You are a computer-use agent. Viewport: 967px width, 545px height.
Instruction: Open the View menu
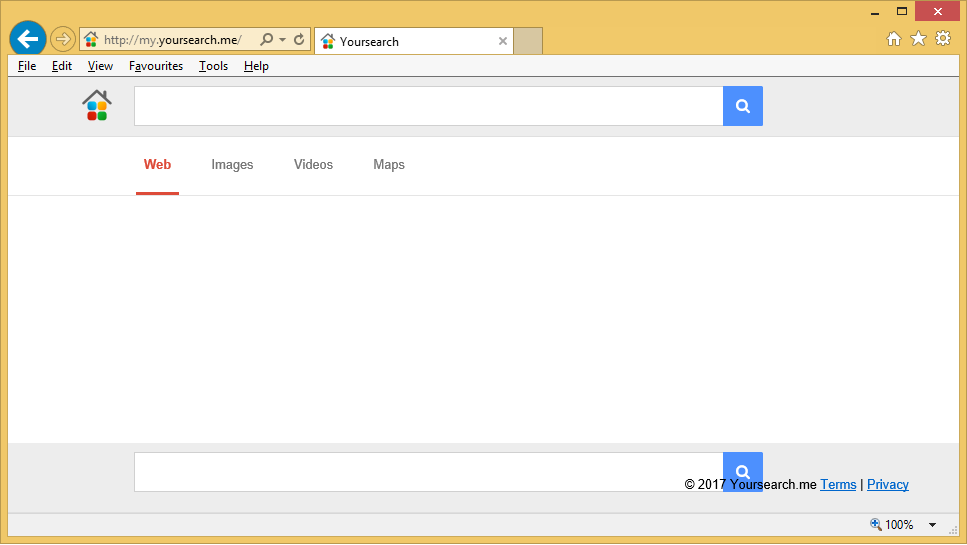tap(100, 66)
